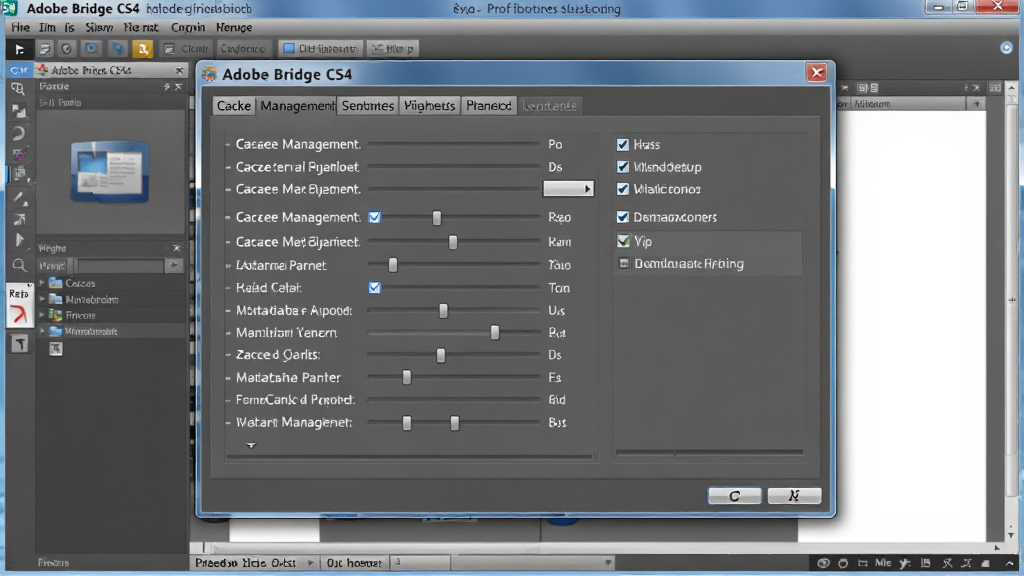Select the rotate curved-arrow tool in the left toolbar
The width and height of the screenshot is (1024, 576).
[x=18, y=133]
